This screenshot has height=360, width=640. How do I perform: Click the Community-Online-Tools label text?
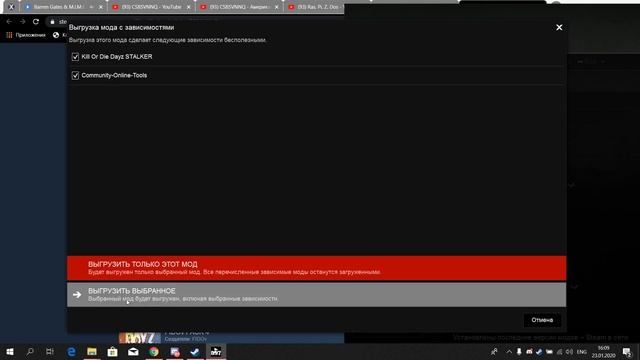114,76
